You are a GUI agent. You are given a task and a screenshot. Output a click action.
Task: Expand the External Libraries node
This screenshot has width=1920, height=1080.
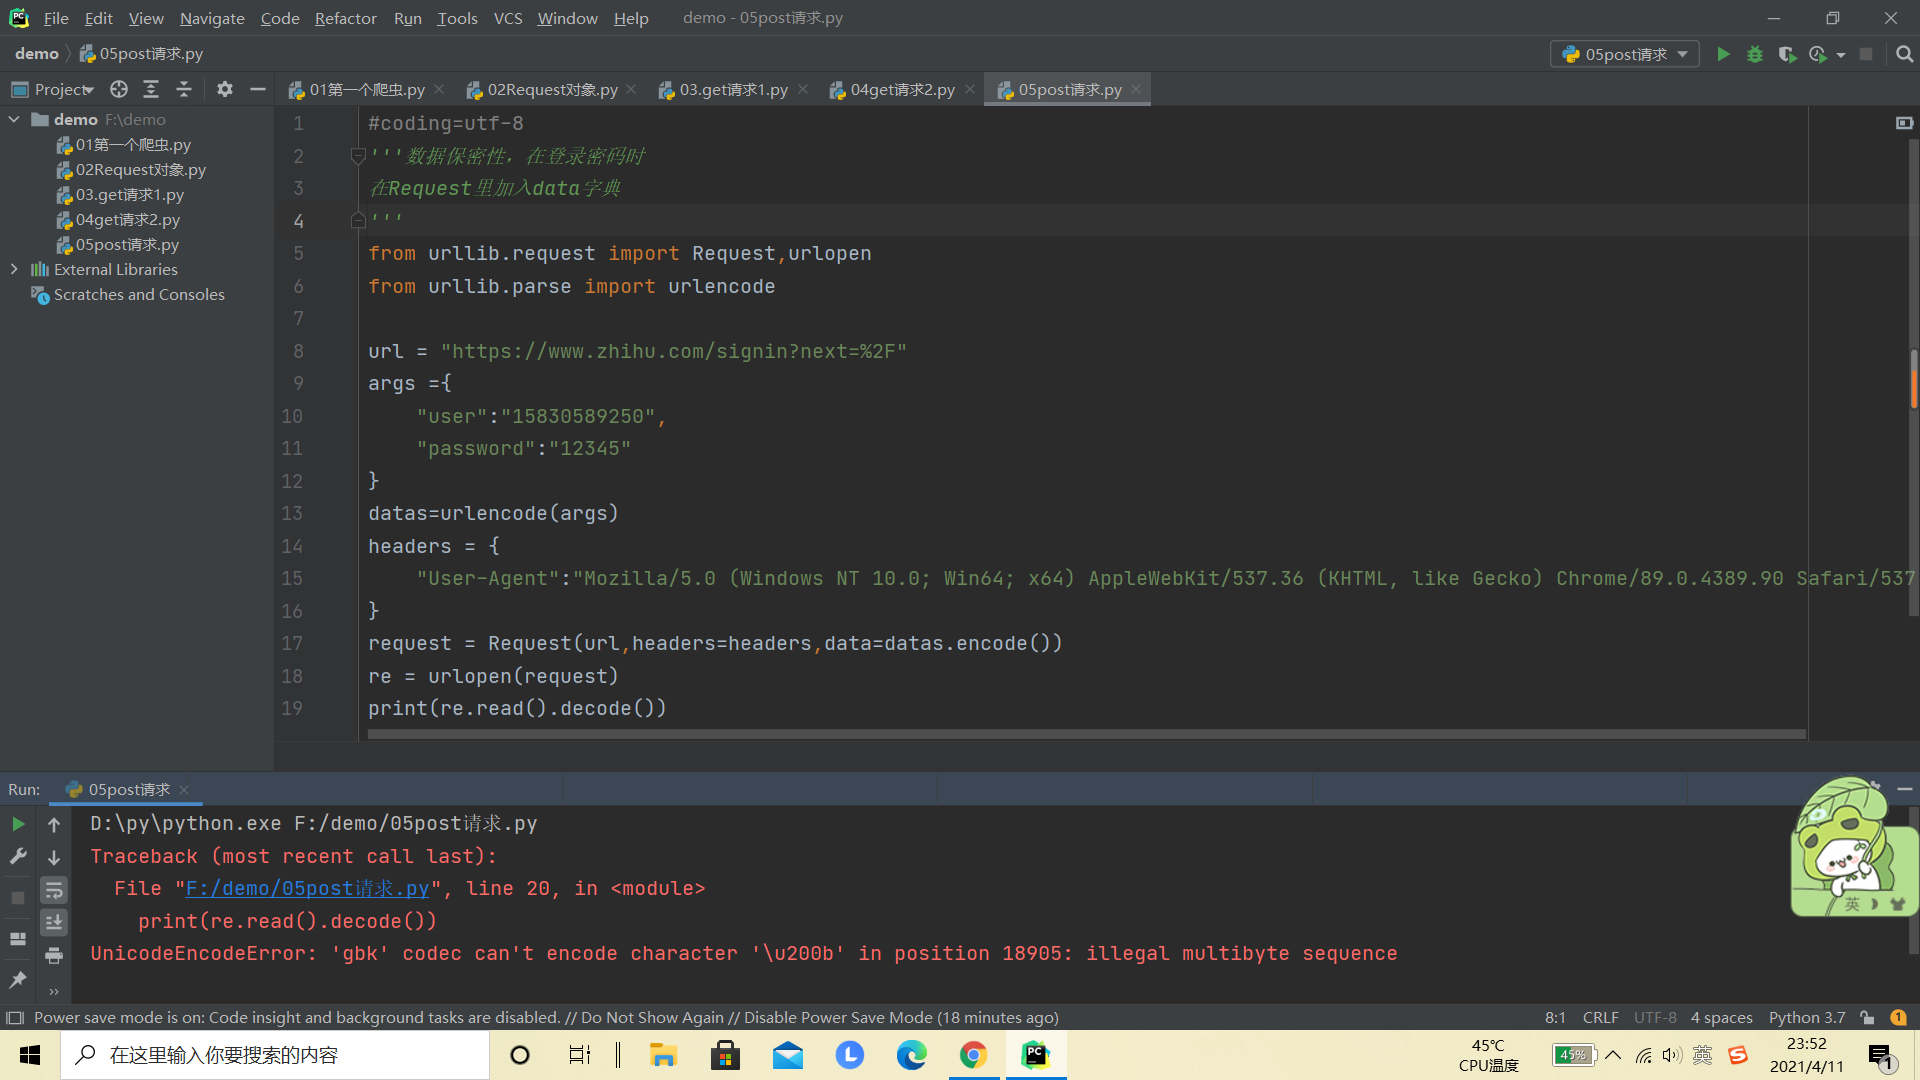pyautogui.click(x=14, y=269)
